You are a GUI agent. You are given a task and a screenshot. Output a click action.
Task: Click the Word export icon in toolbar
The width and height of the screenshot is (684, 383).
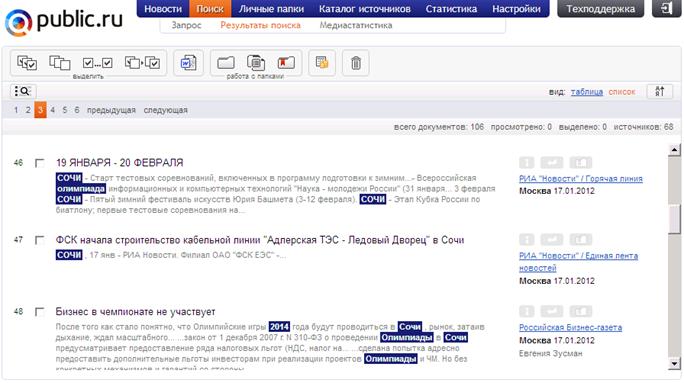188,63
